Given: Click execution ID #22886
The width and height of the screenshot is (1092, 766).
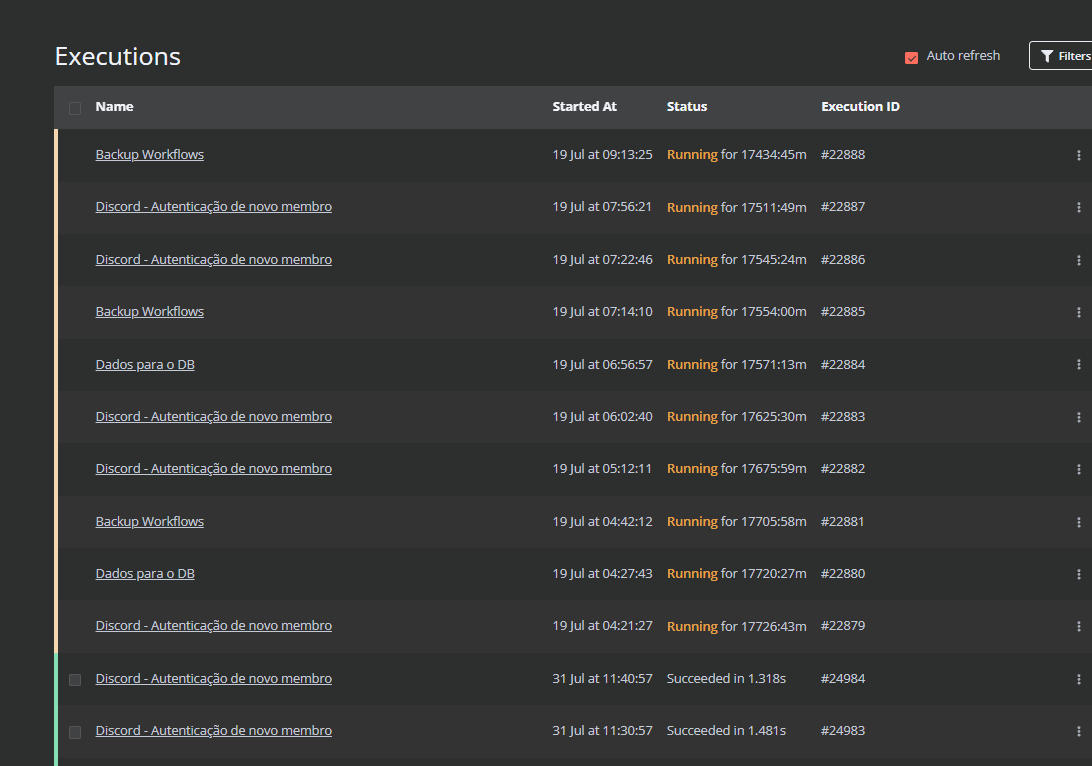Looking at the screenshot, I should 843,260.
